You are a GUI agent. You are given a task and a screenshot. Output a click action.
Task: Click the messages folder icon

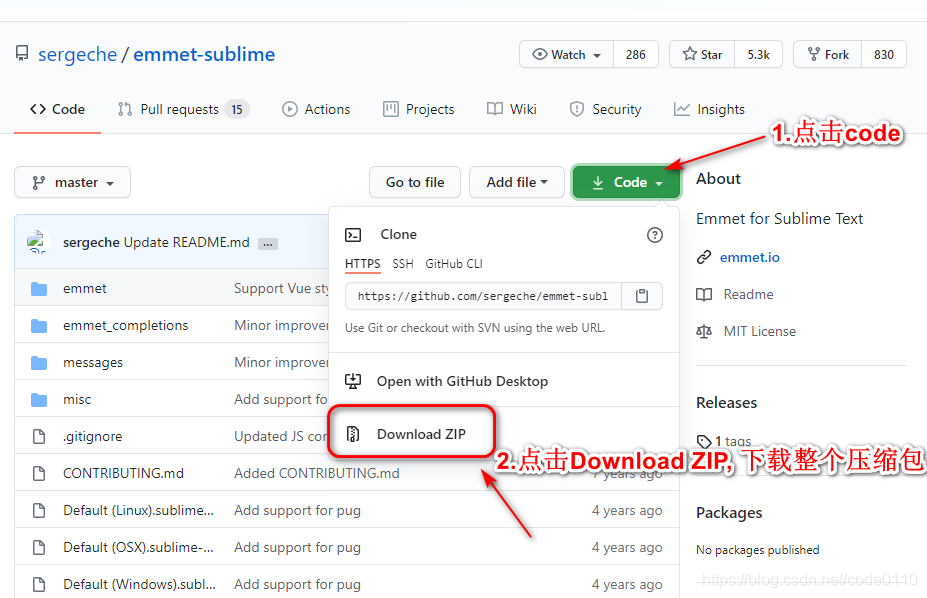point(39,362)
